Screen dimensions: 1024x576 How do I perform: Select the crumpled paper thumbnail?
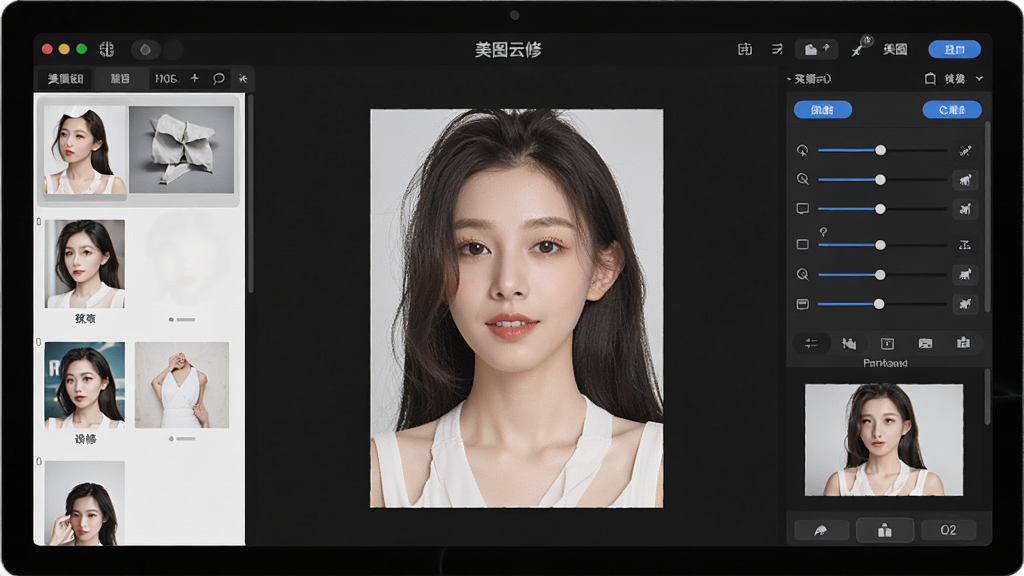point(182,150)
